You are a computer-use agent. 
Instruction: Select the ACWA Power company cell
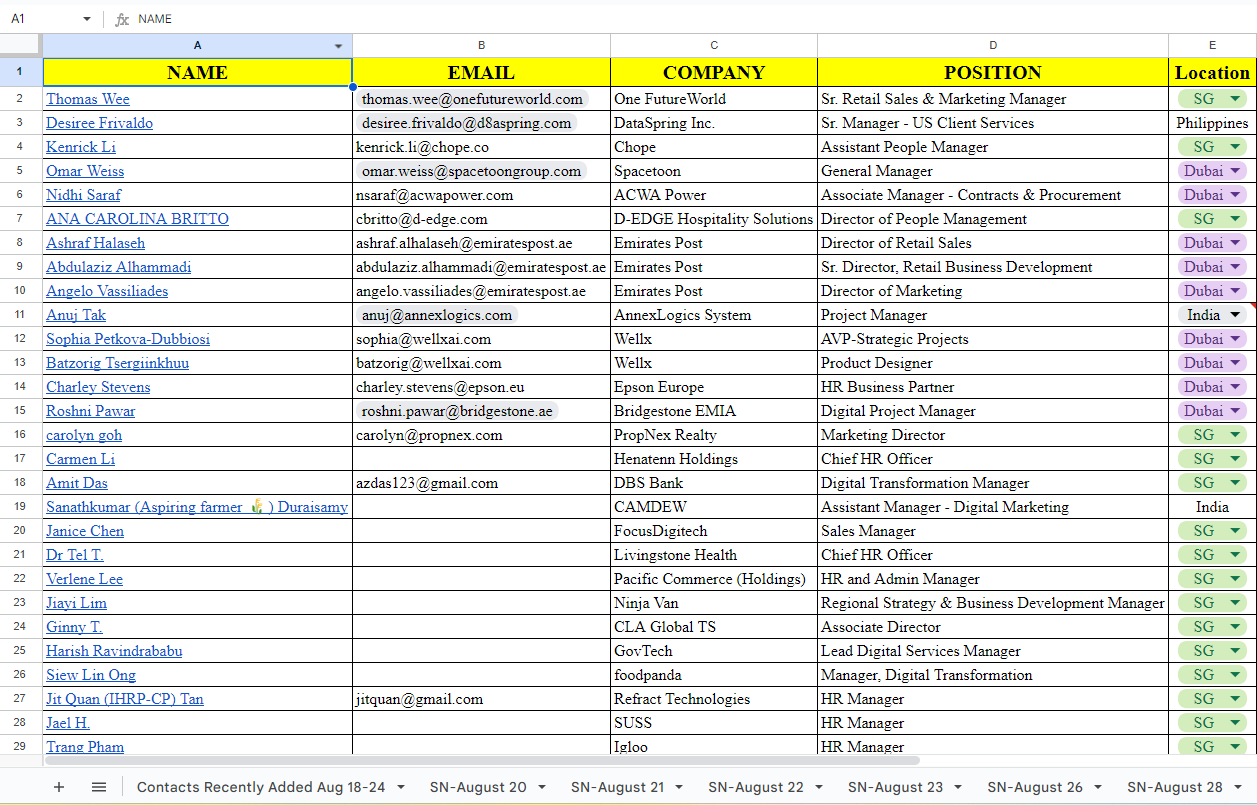tap(714, 195)
